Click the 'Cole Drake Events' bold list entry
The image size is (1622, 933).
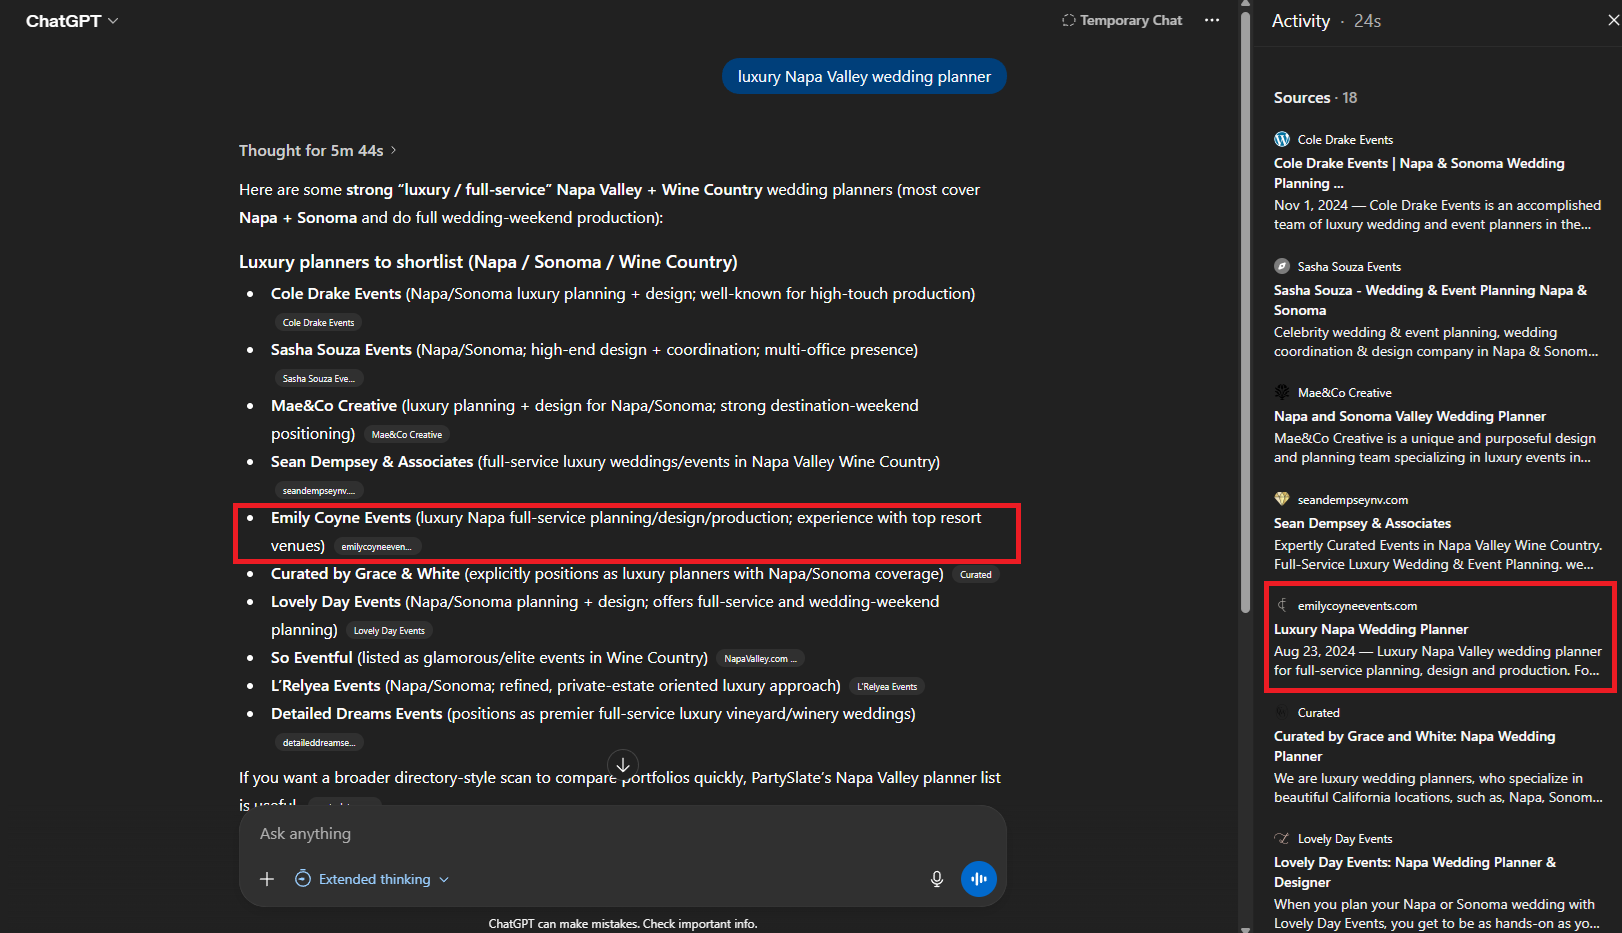tap(336, 294)
